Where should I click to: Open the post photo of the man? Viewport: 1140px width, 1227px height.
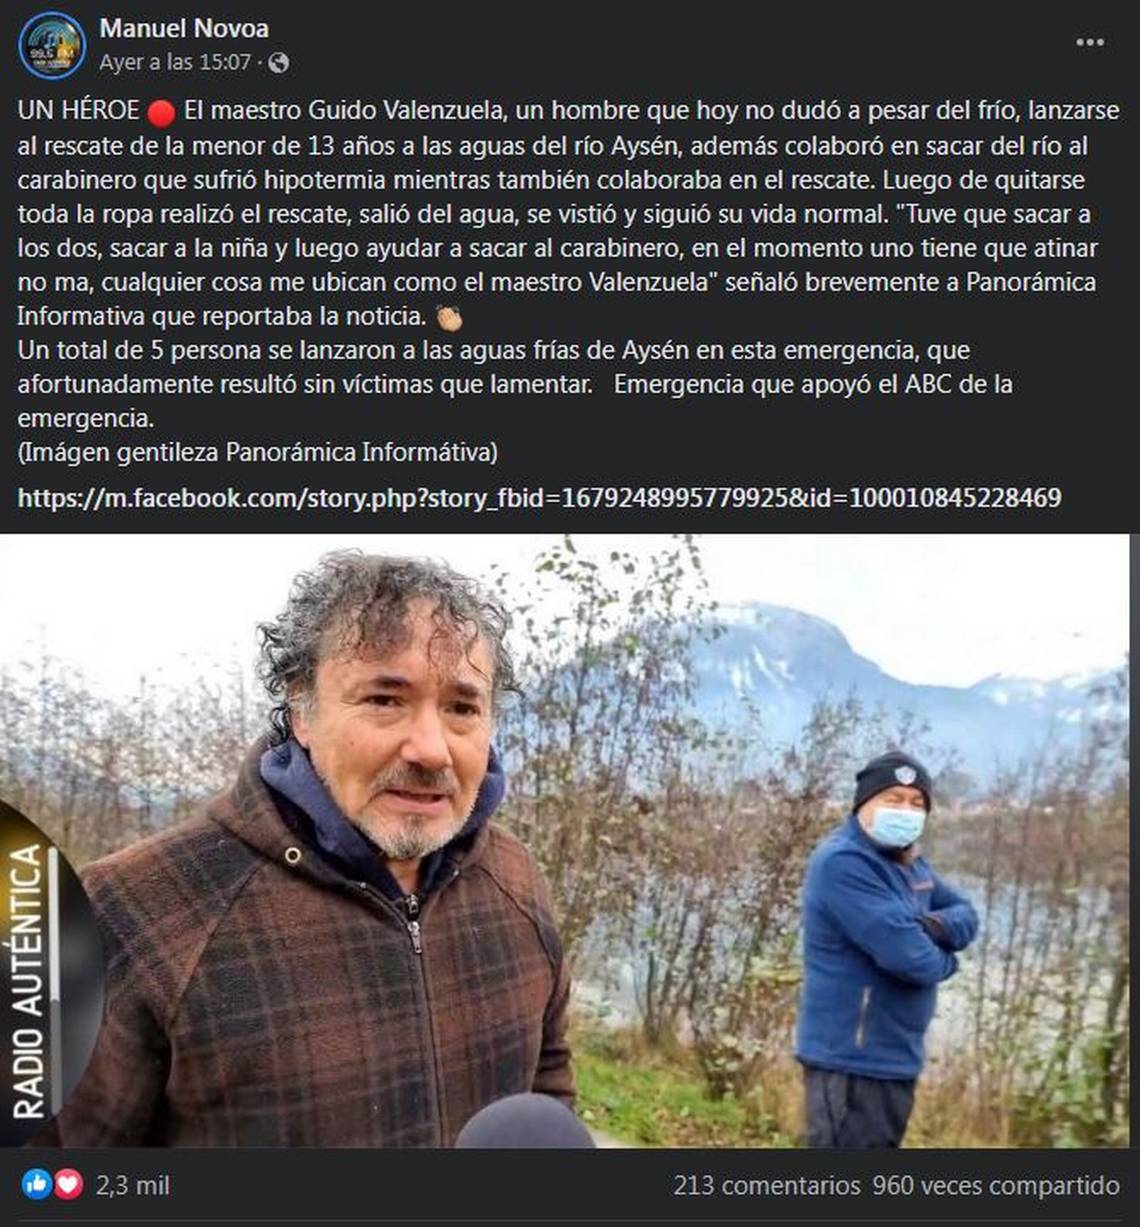tap(564, 841)
